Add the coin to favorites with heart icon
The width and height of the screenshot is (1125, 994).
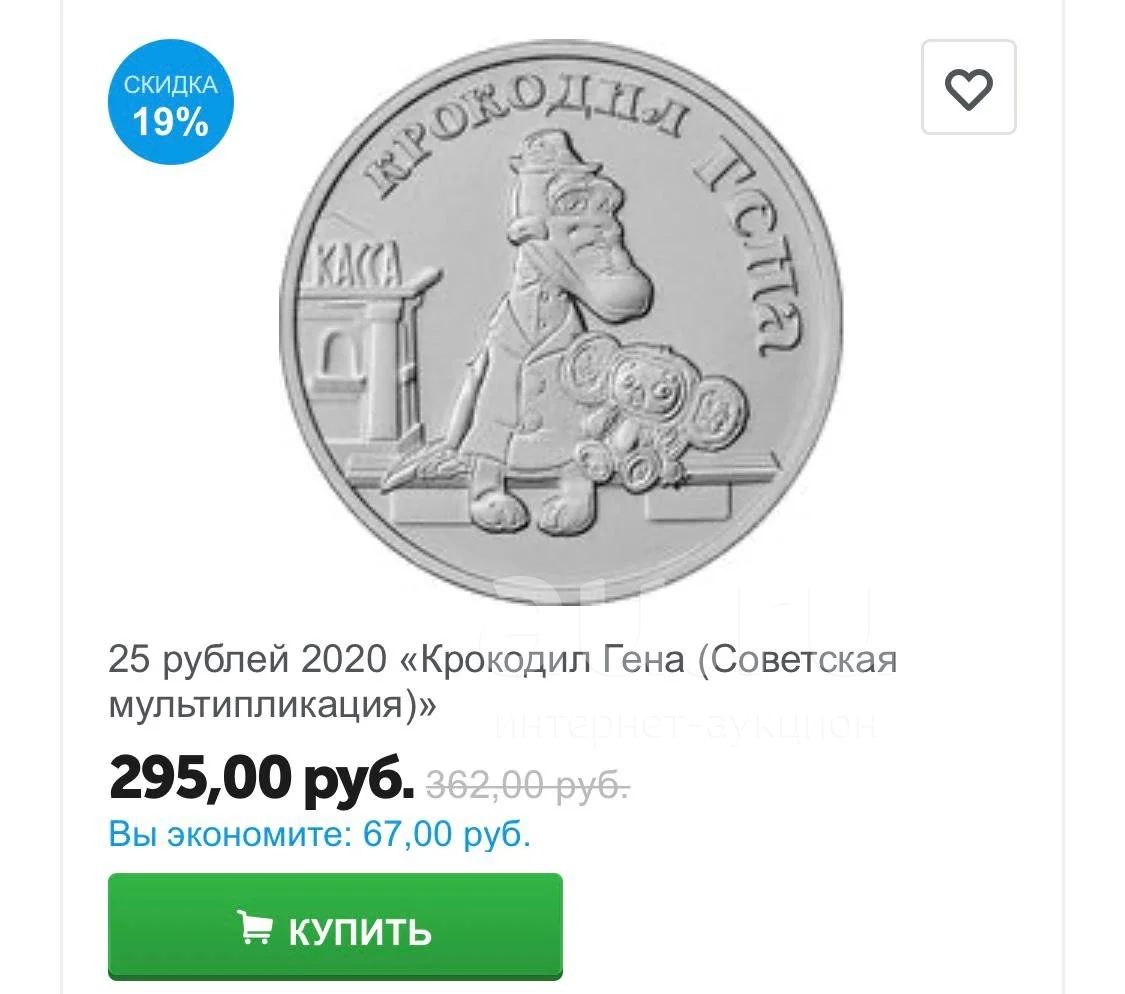[x=969, y=88]
